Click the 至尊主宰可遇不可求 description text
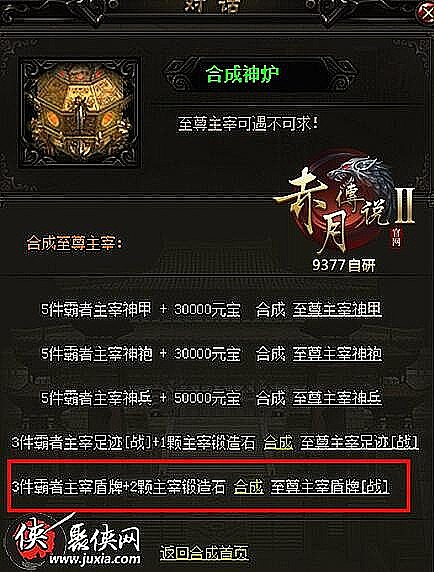Viewport: 434px width, 572px height. (x=248, y=124)
